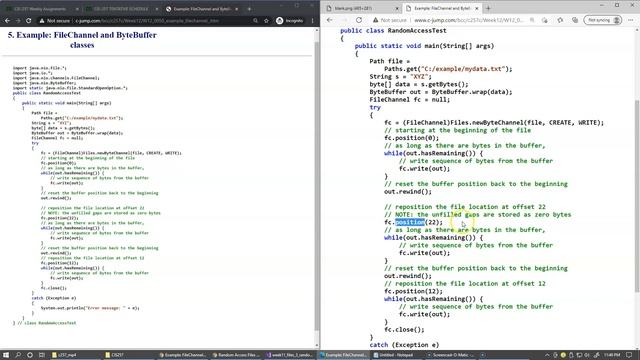Go back in the Chrome incognito window
Image resolution: width=640 pixels, height=360 pixels.
tap(7, 20)
